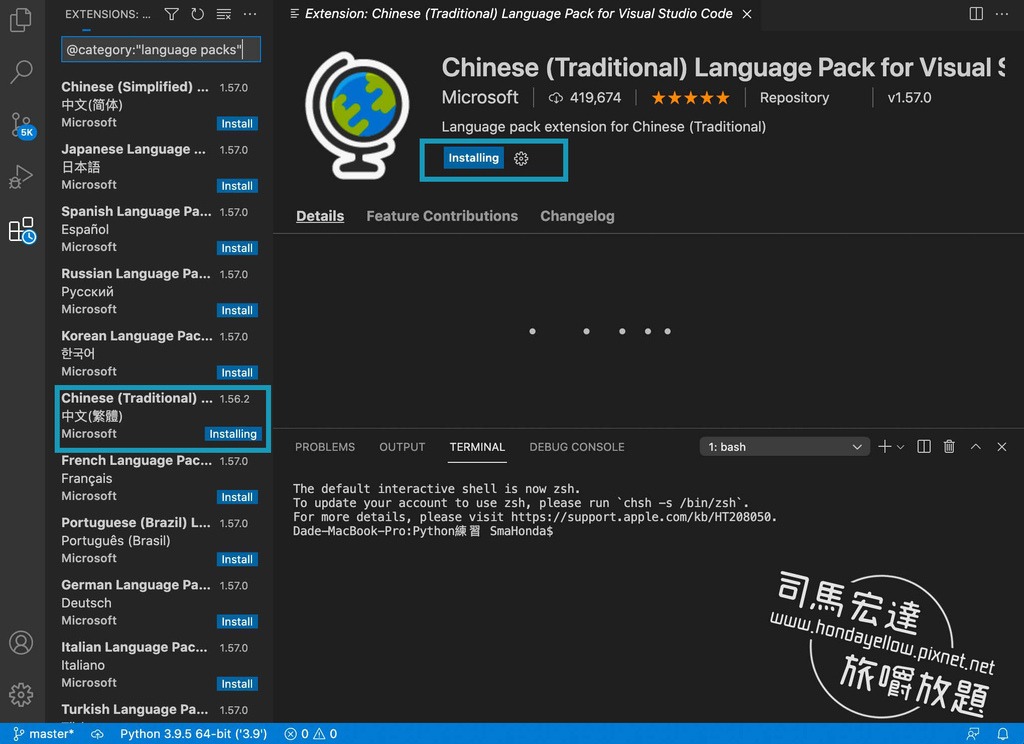Install Portuguese (Brazil) Language Pack
Screen dimensions: 1024x744
(237, 559)
